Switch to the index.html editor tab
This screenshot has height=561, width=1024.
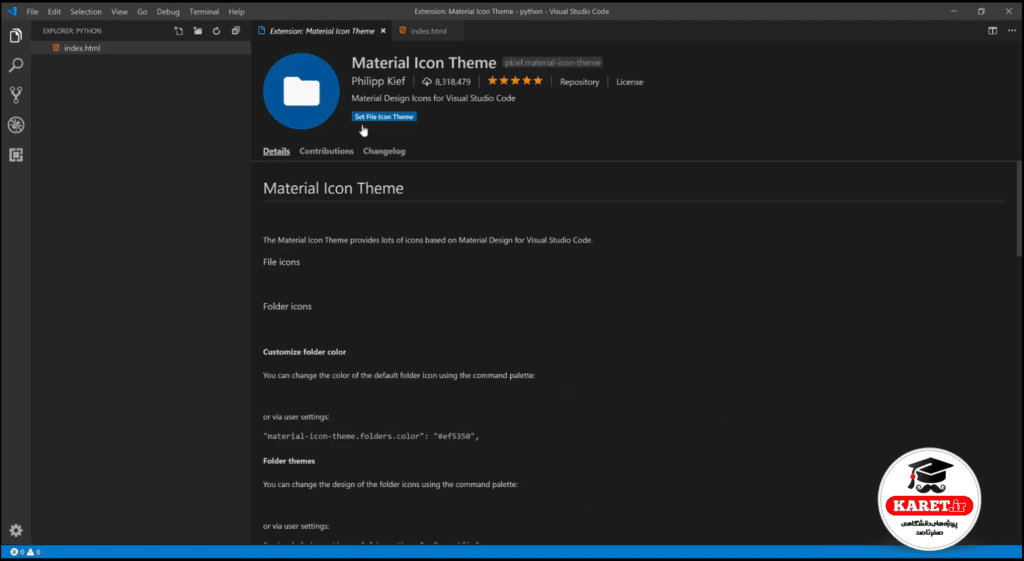coord(428,31)
